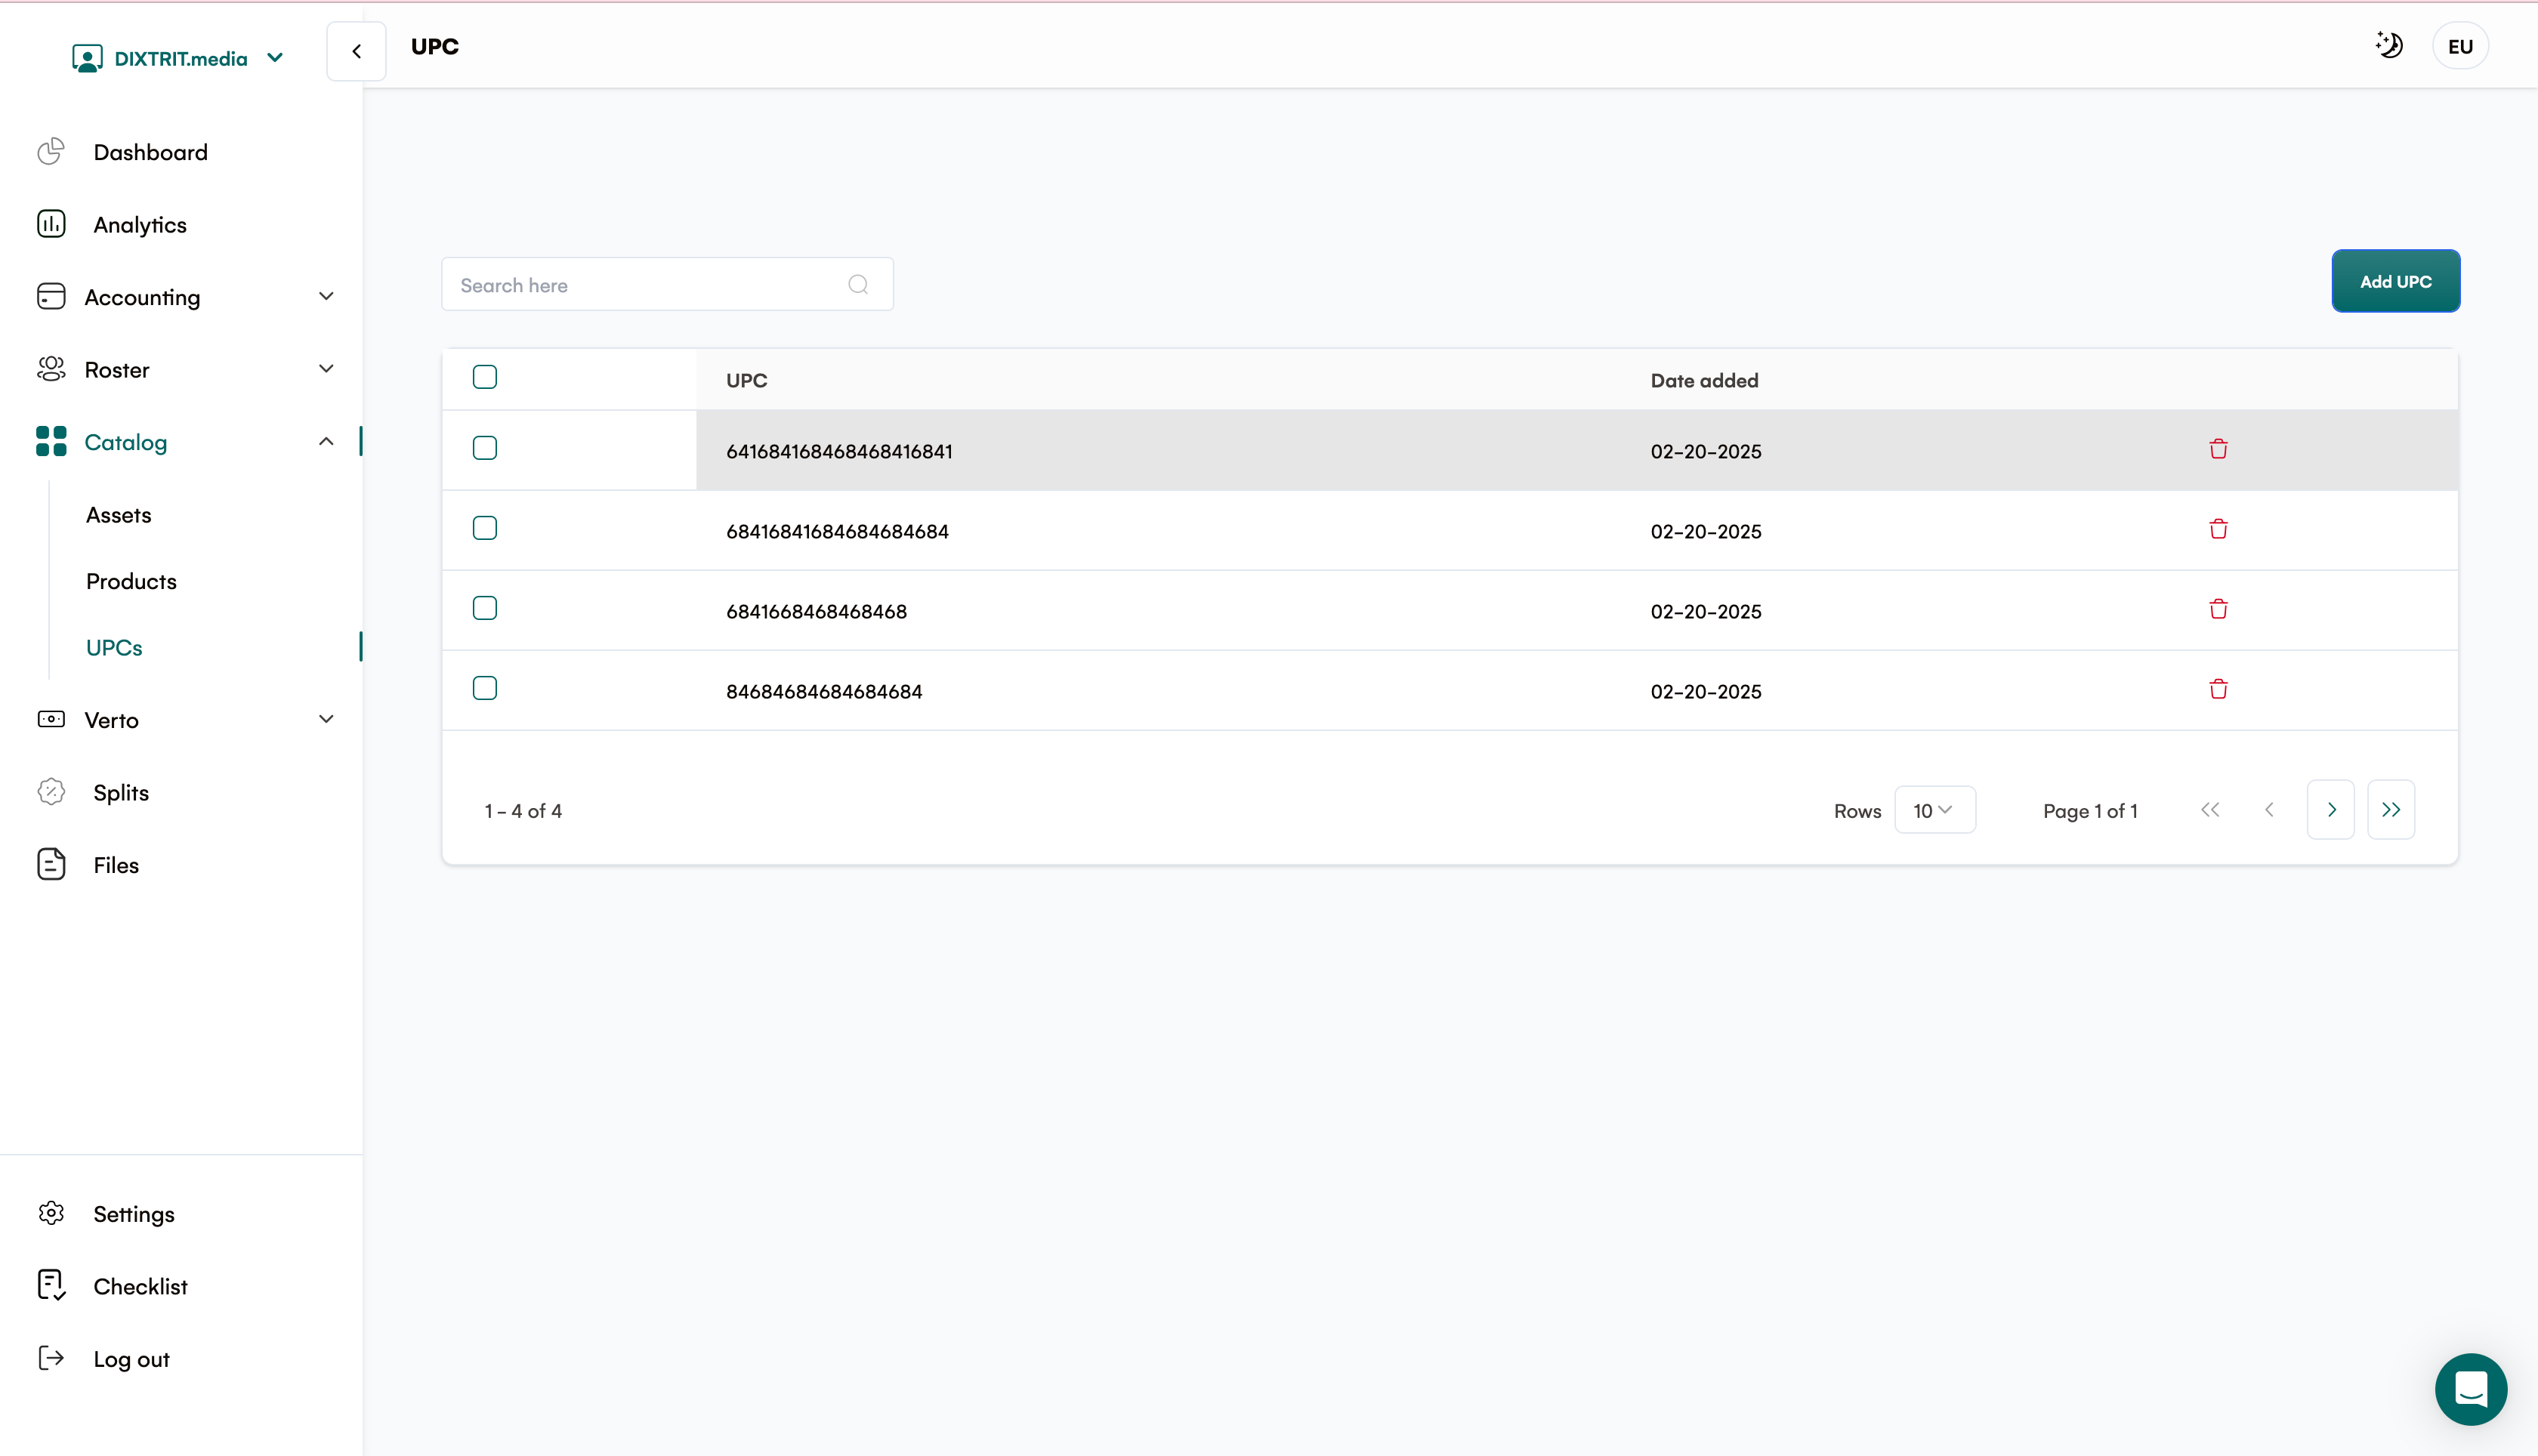Select UPCs under Catalog
This screenshot has width=2538, height=1456.
114,647
